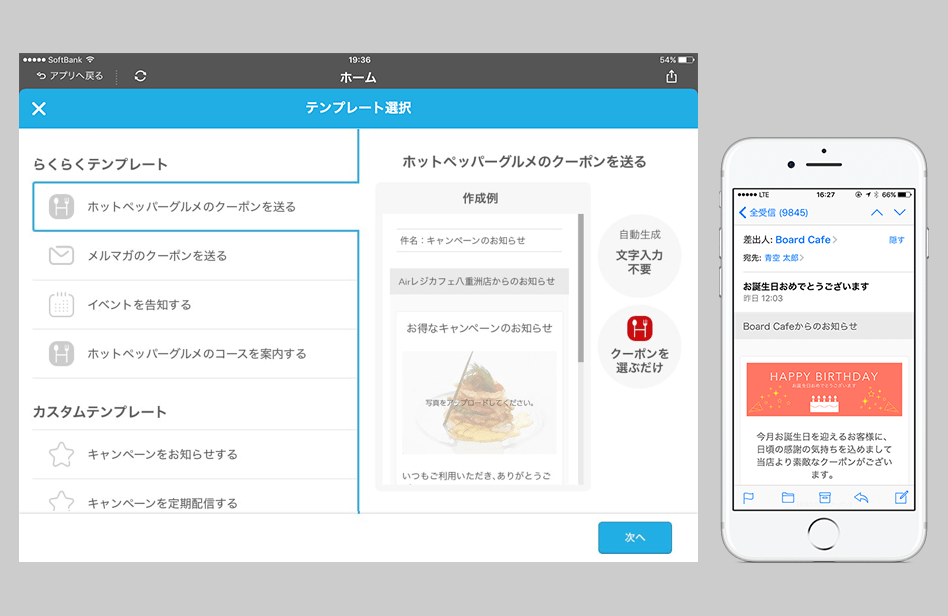948x616 pixels.
Task: Select ホットペッパーグルメのコースを案内する template
Action: 195,354
